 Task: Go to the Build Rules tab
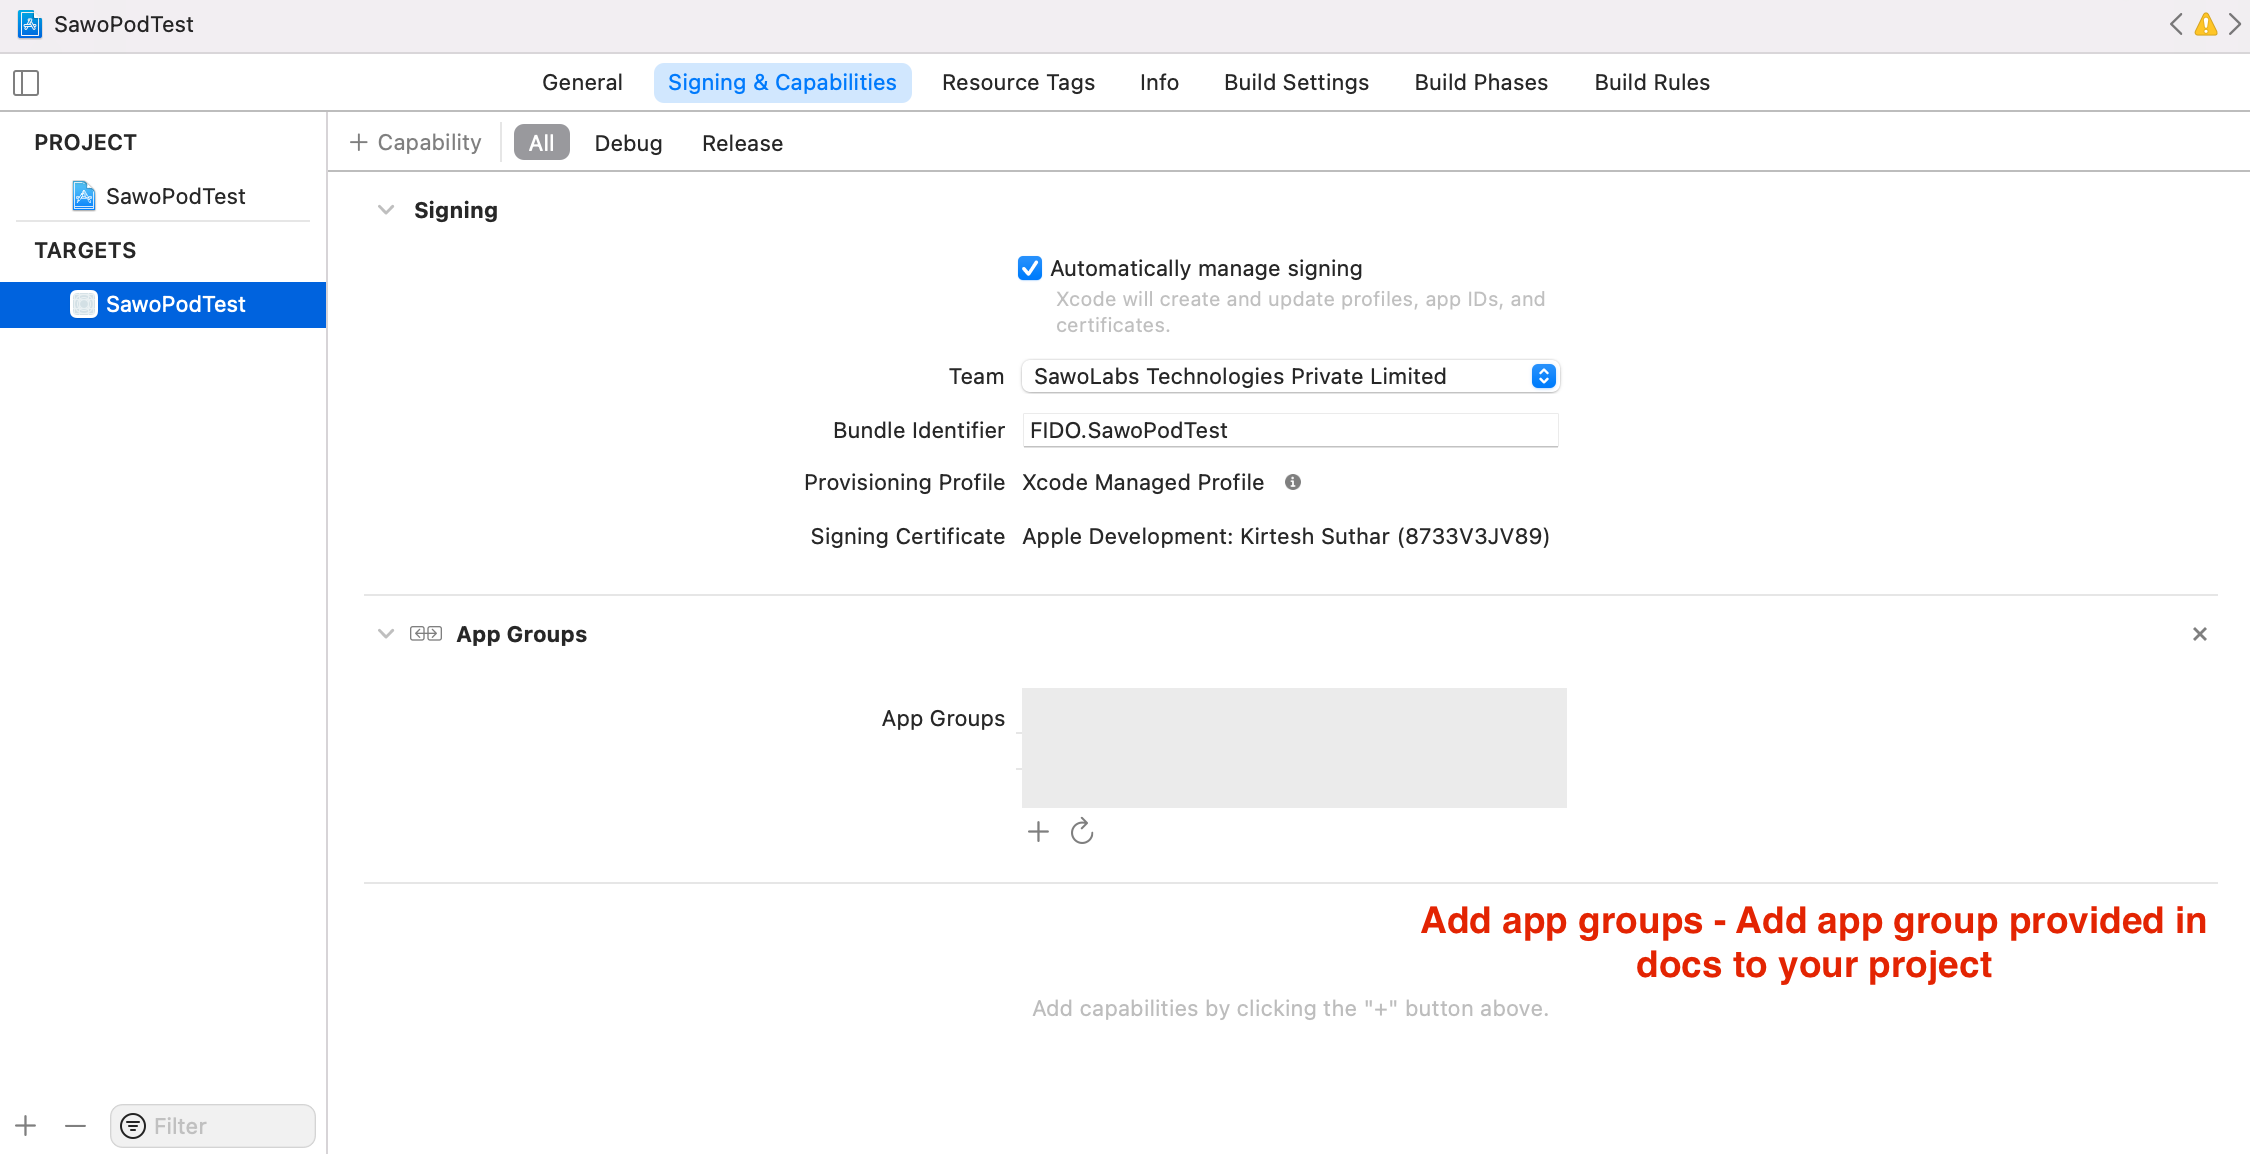(1652, 83)
